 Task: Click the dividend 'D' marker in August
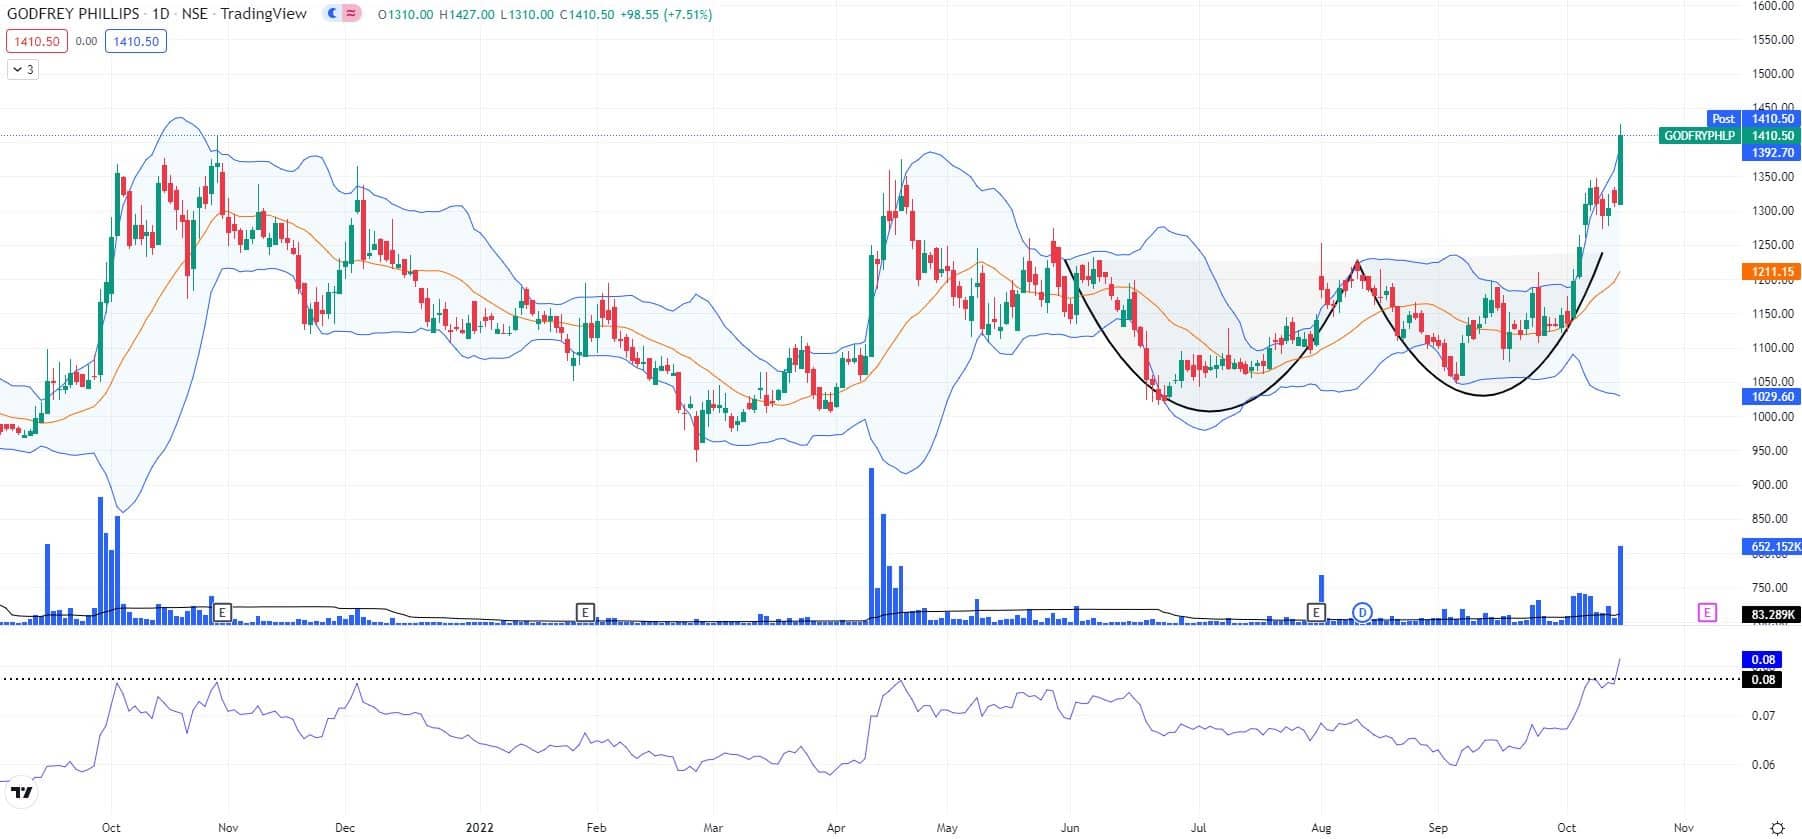pos(1362,611)
